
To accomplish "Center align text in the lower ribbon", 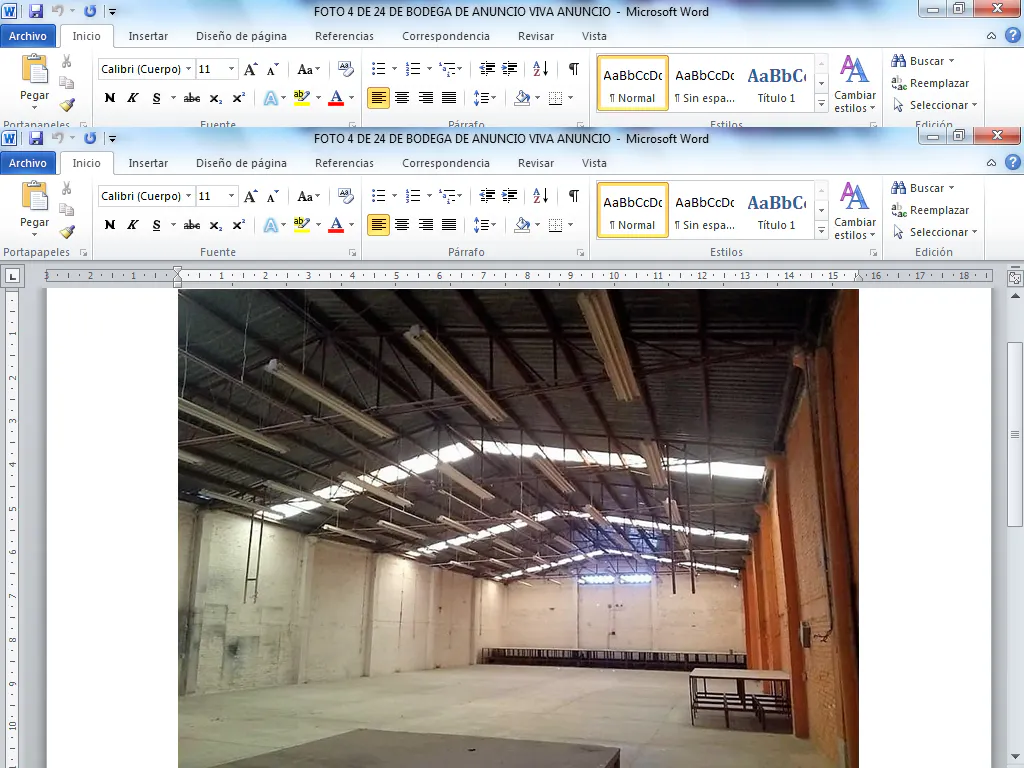I will [402, 225].
